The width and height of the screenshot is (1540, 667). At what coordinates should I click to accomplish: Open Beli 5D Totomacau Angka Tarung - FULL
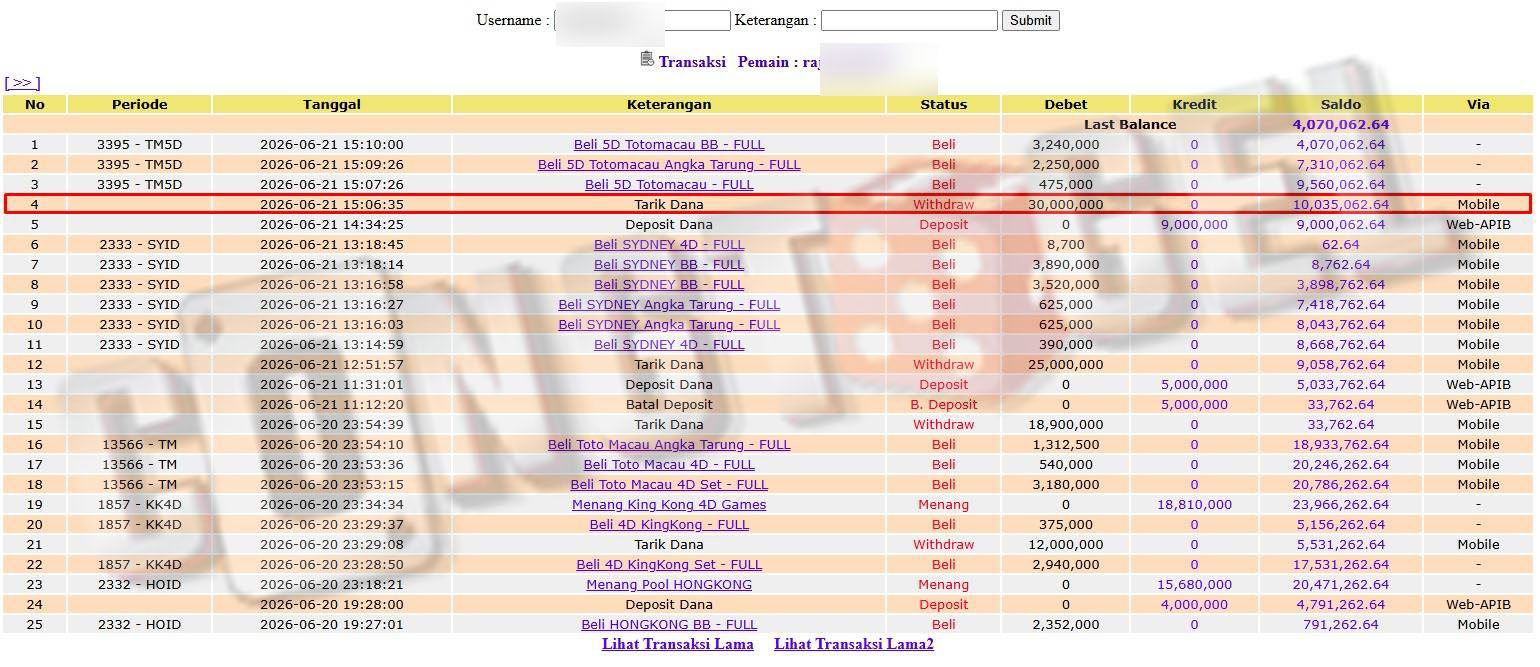tap(669, 164)
